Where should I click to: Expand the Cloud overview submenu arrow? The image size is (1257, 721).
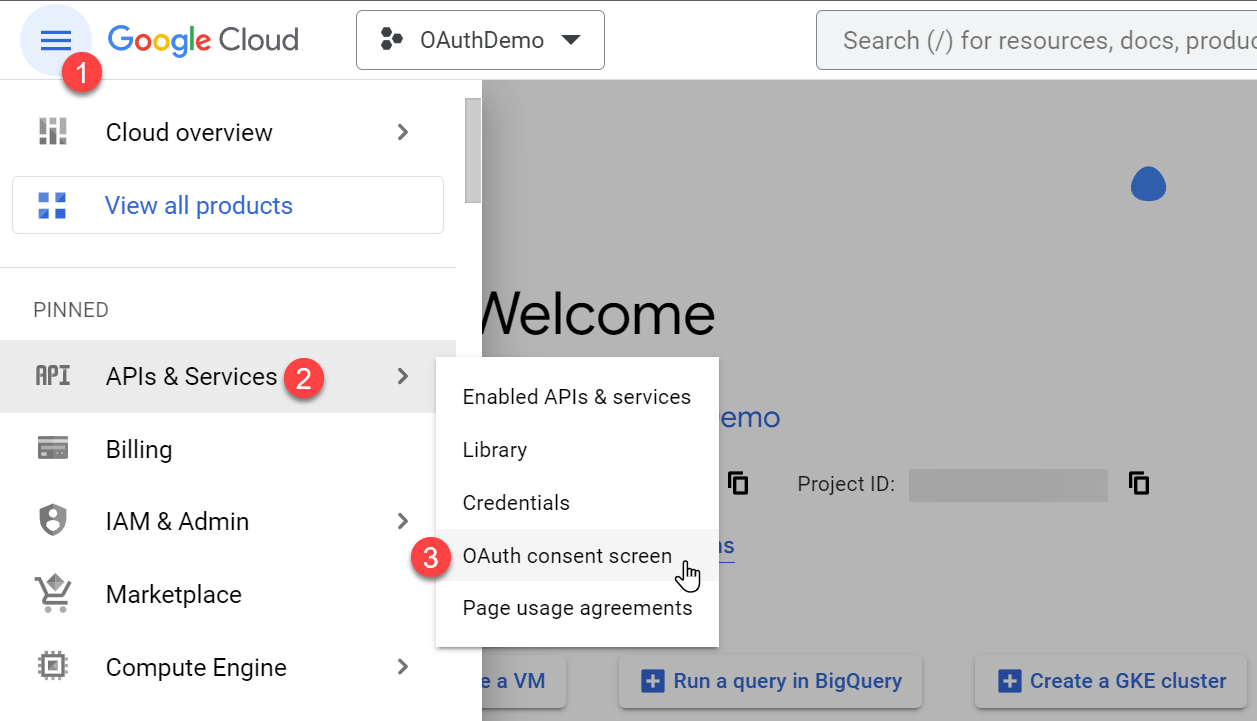tap(403, 132)
